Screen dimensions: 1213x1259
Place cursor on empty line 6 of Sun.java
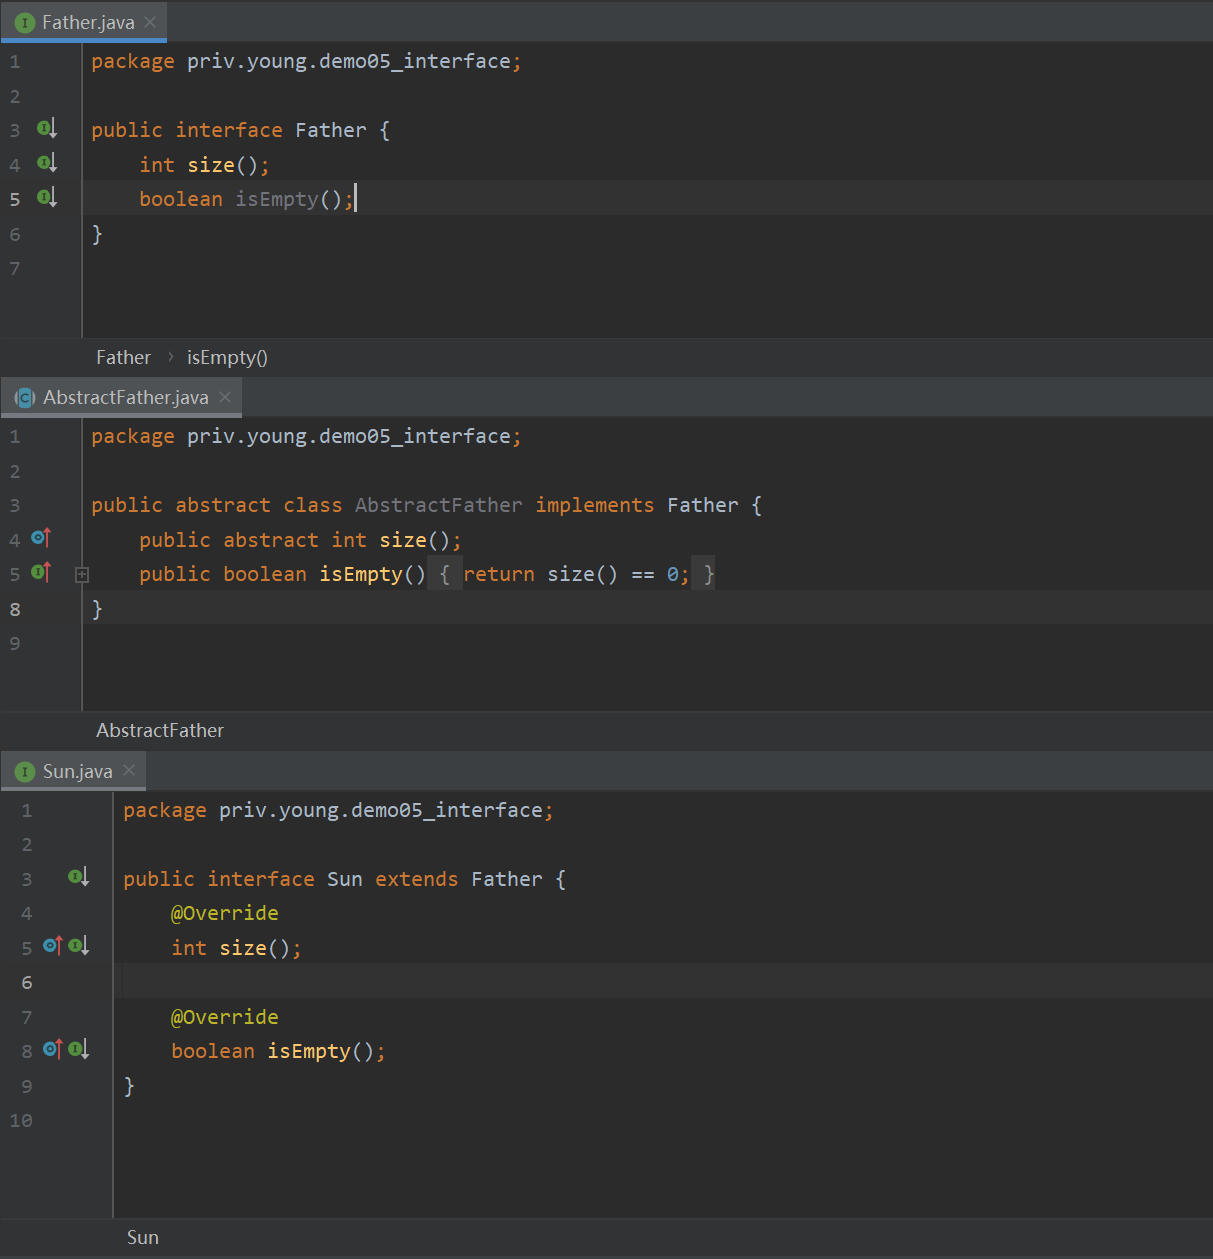pos(662,982)
